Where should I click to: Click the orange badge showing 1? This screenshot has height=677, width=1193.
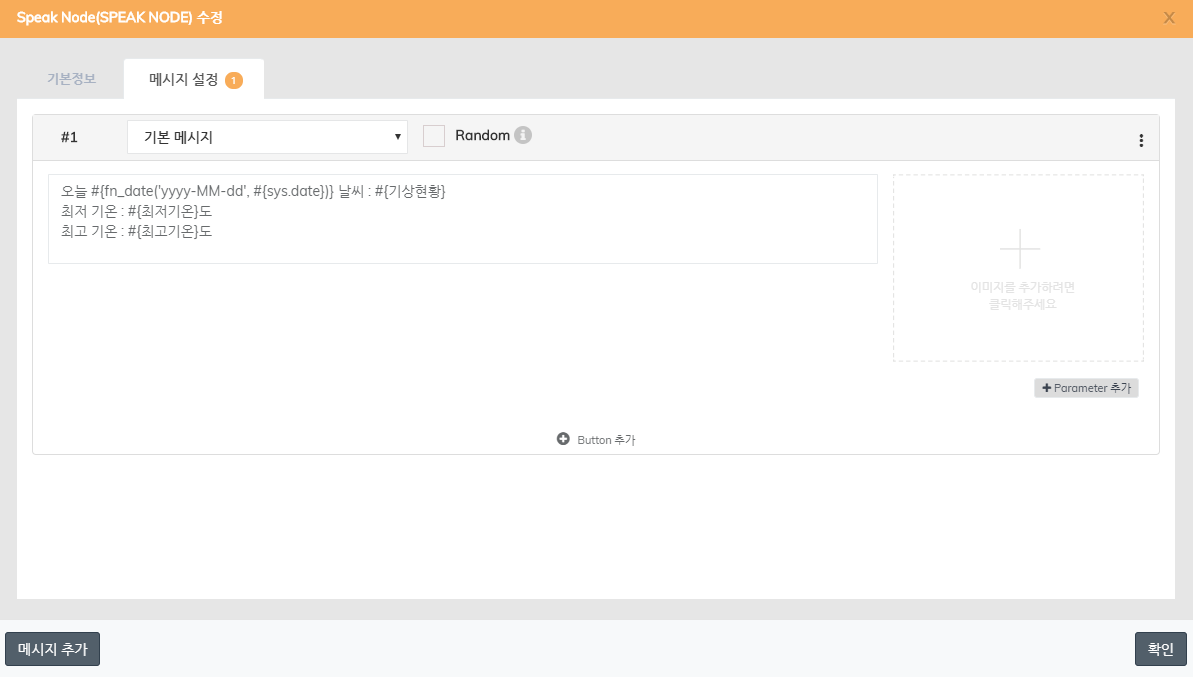(x=234, y=80)
